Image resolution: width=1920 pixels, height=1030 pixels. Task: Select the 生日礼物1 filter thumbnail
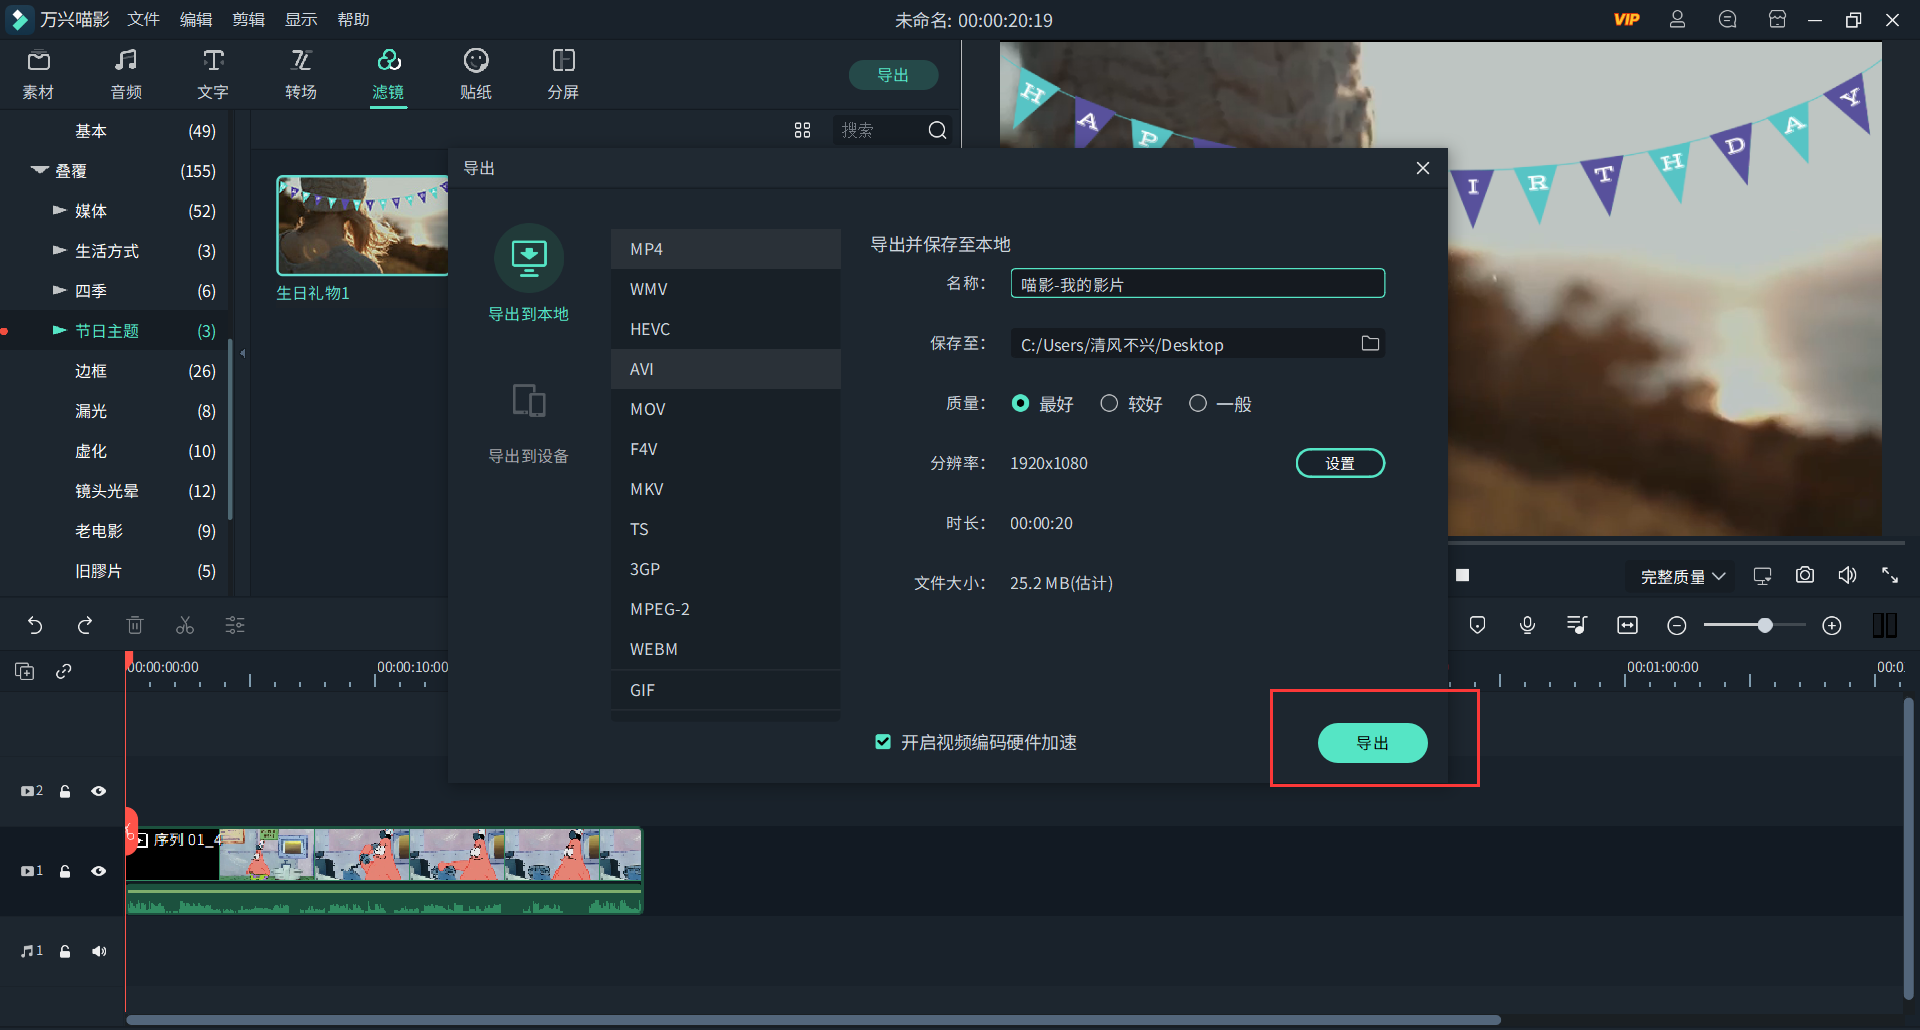[x=361, y=225]
